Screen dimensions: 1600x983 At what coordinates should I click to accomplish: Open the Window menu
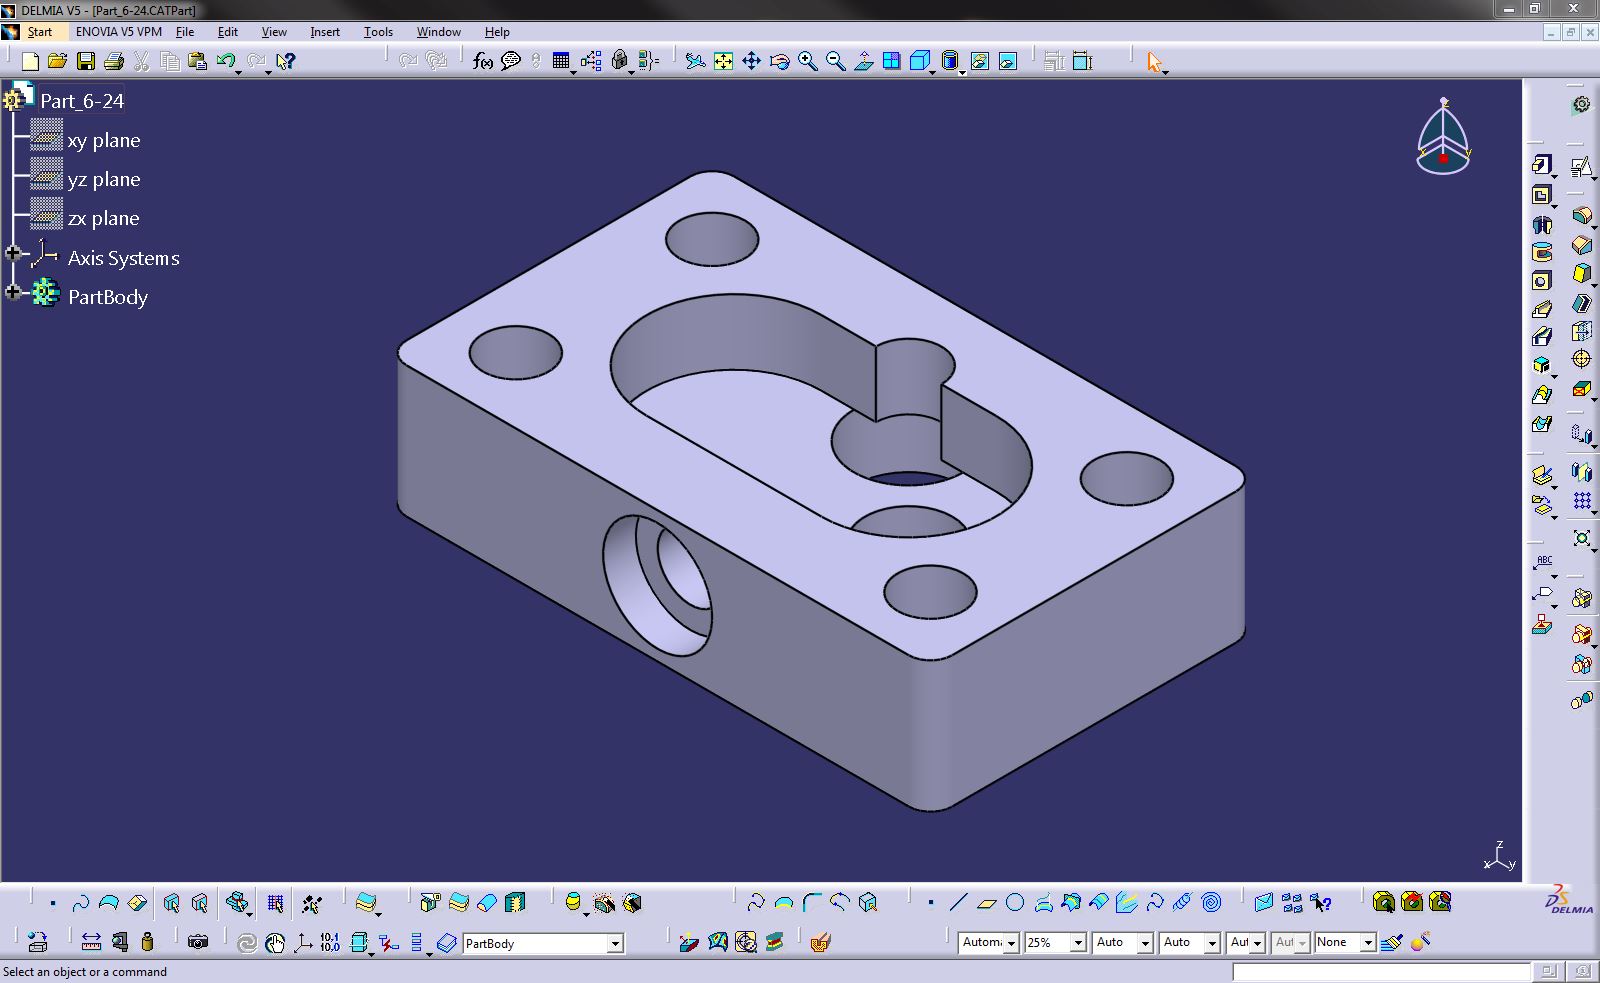[x=439, y=32]
